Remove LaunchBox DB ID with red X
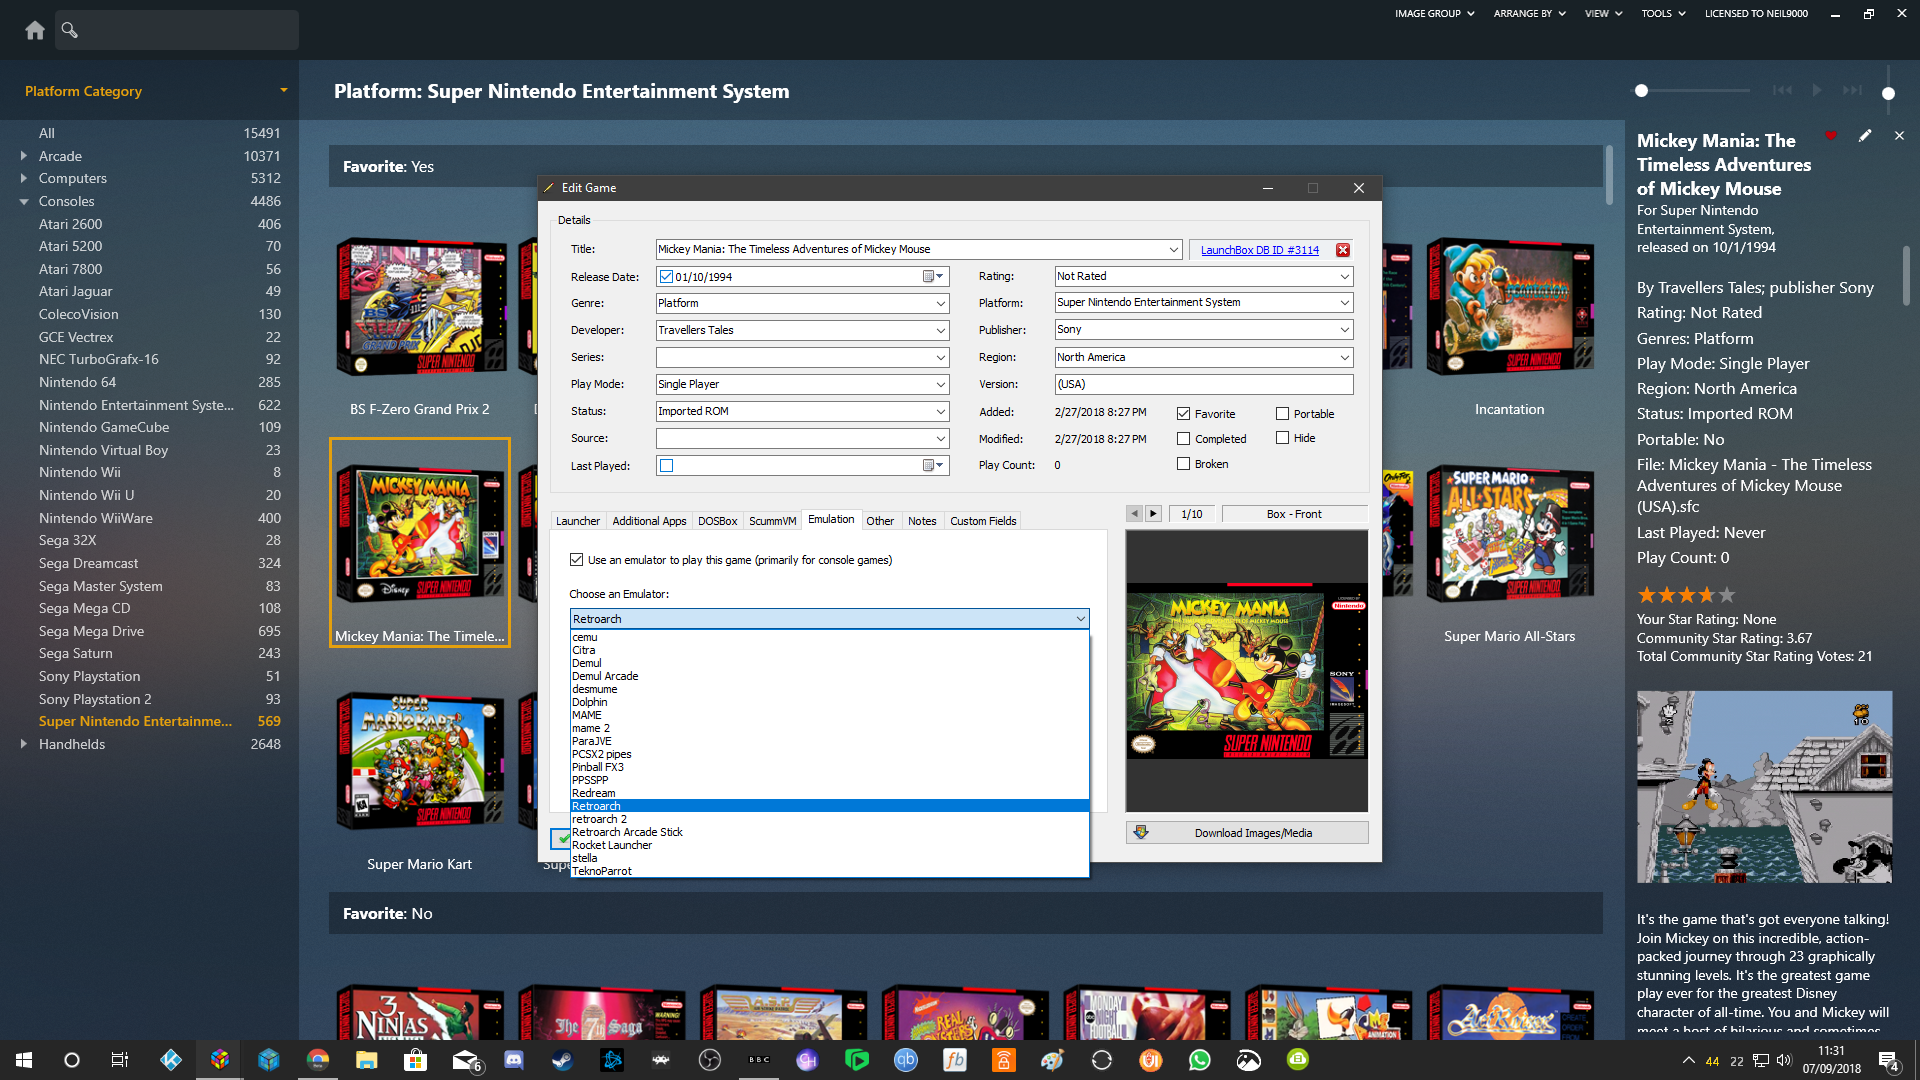 (1343, 250)
